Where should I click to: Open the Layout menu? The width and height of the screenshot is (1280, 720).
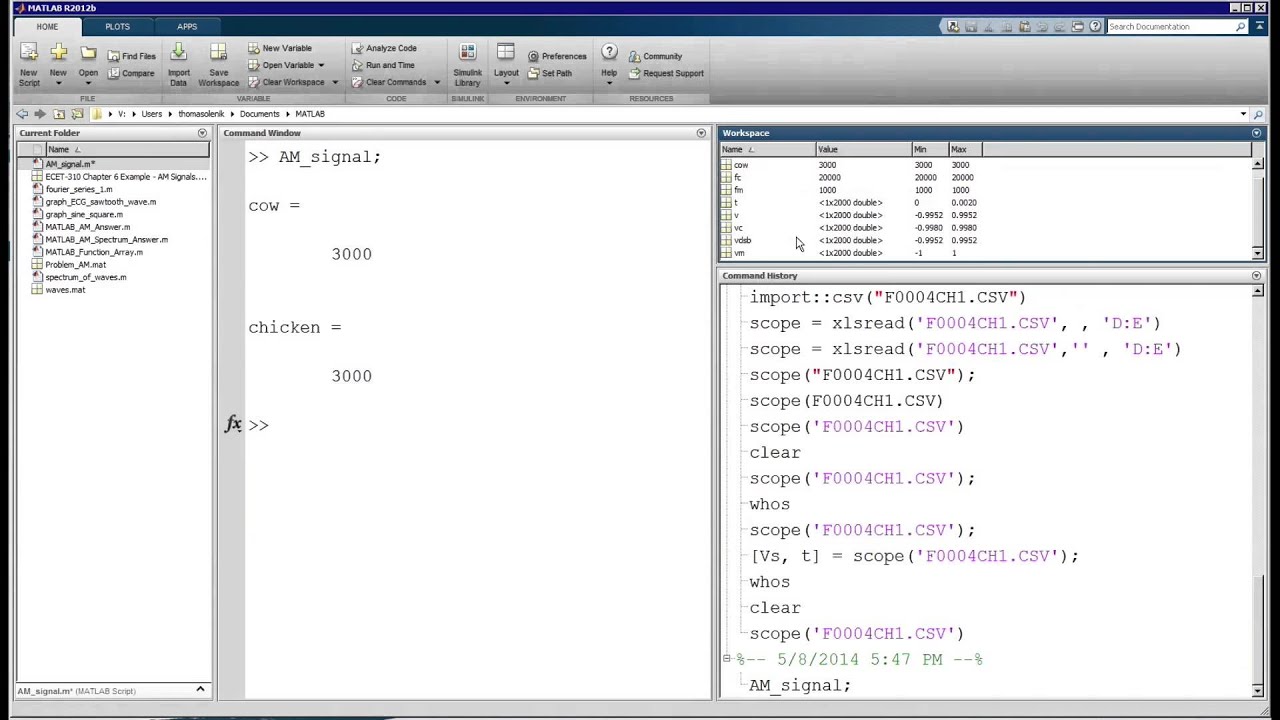506,64
